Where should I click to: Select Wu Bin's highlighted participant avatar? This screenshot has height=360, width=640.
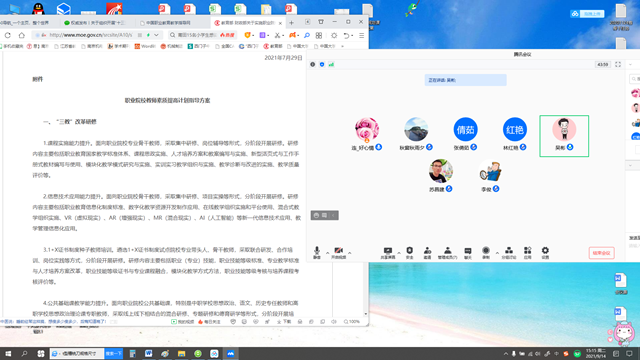(x=564, y=136)
